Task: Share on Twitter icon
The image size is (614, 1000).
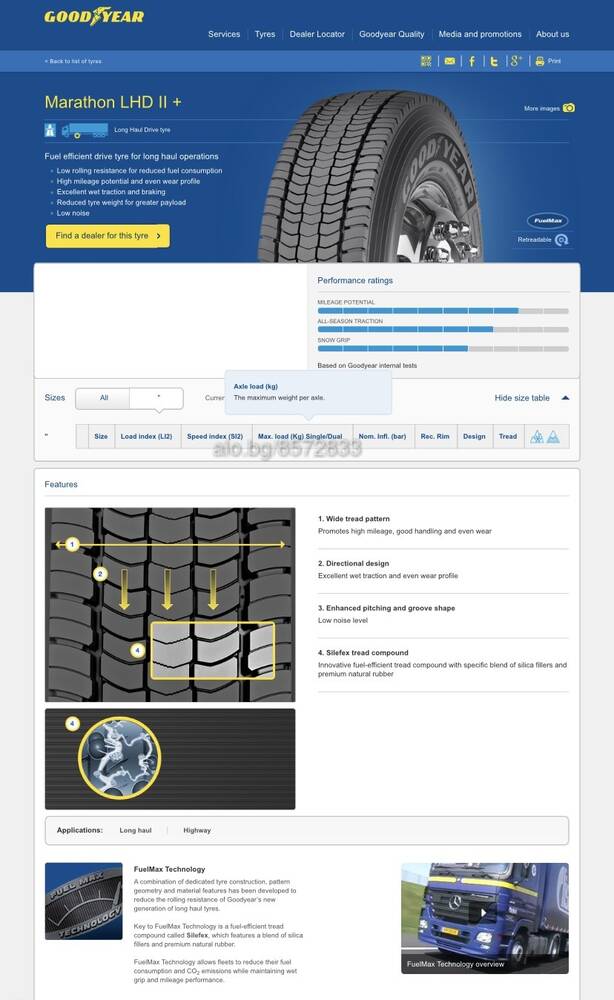Action: (493, 61)
